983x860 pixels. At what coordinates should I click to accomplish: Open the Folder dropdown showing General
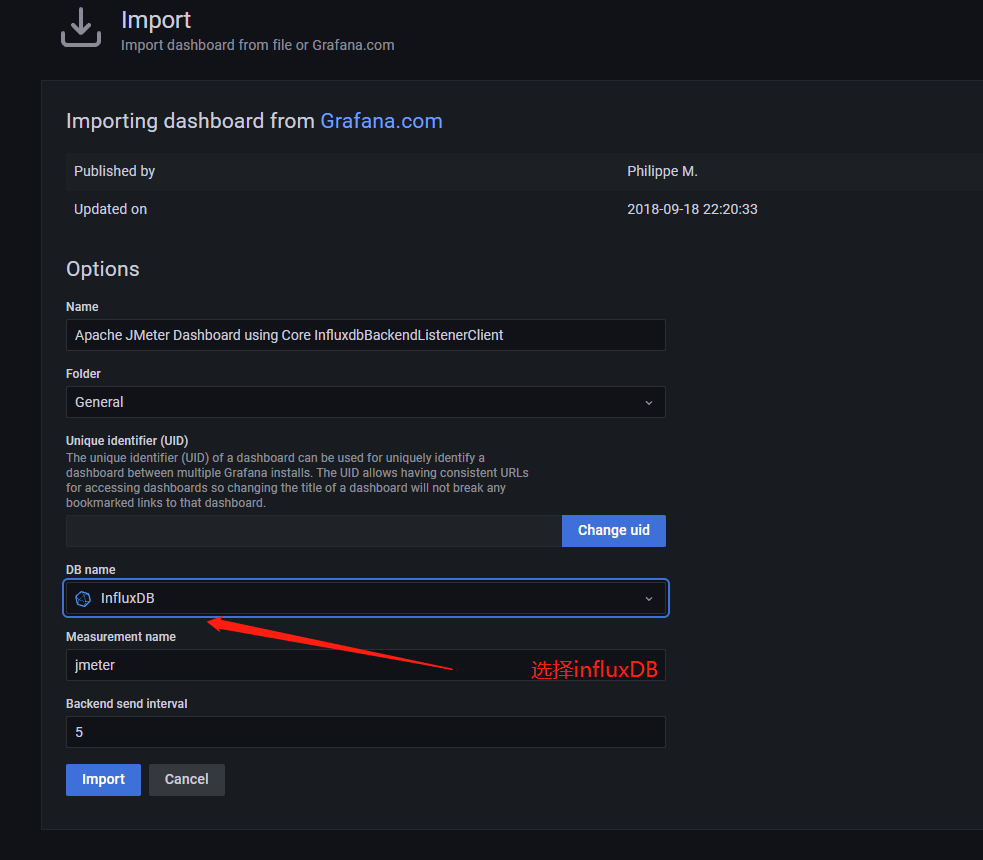pos(365,402)
